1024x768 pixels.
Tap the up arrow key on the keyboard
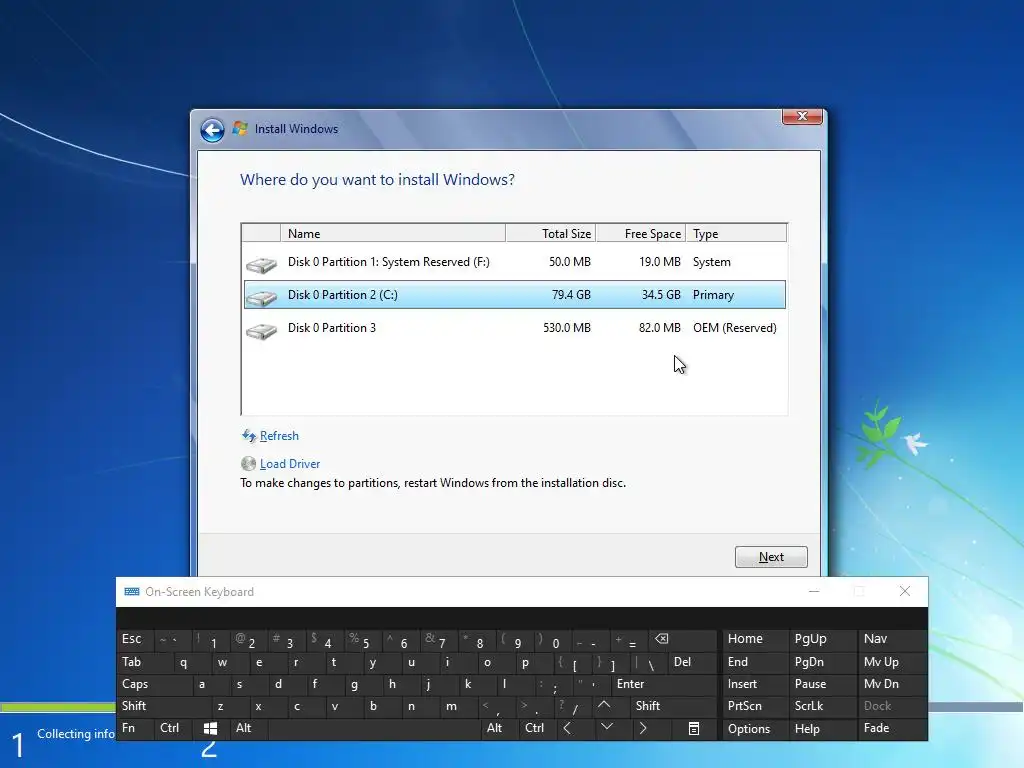pos(604,706)
